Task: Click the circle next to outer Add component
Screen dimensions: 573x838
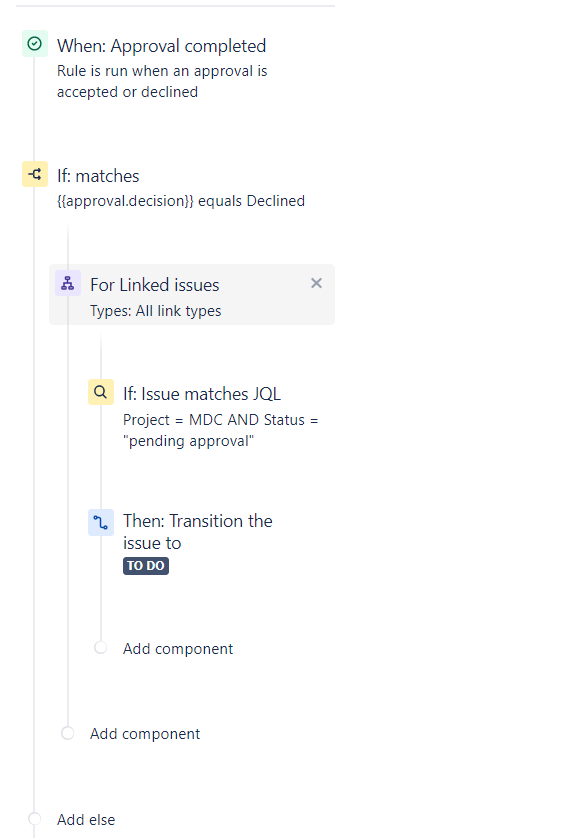Action: coord(67,733)
